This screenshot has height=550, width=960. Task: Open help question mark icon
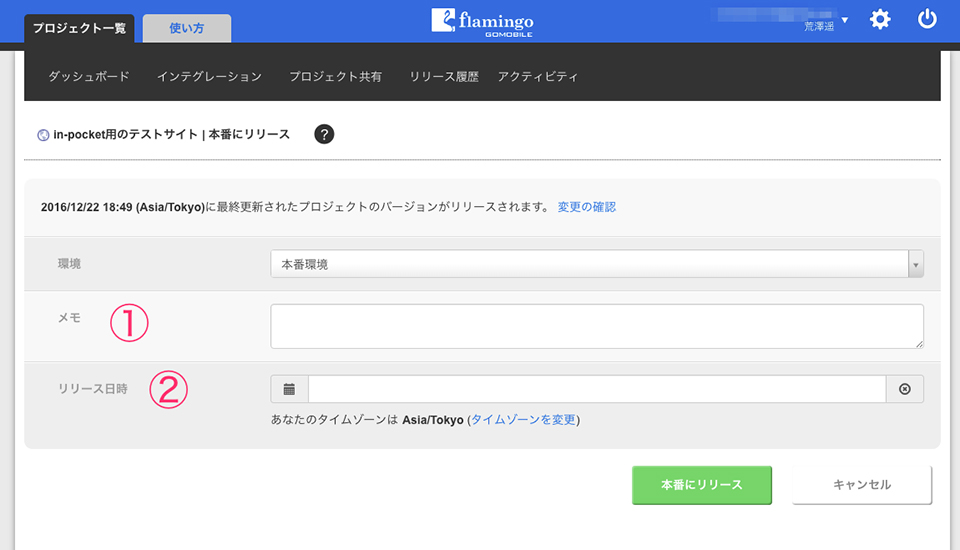[x=324, y=134]
